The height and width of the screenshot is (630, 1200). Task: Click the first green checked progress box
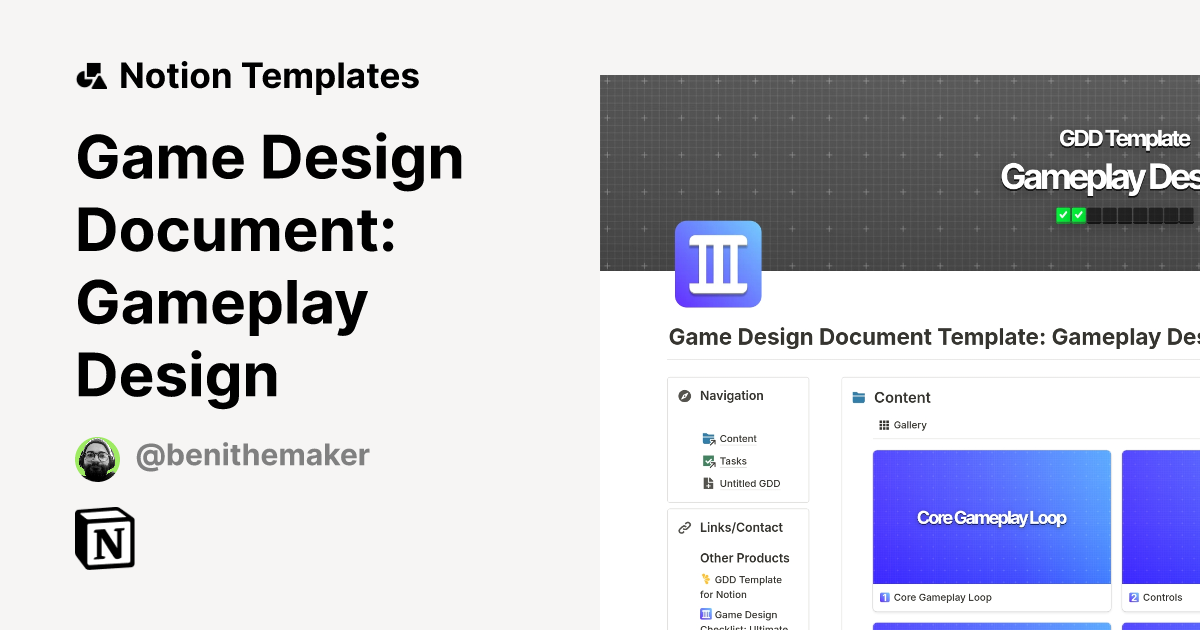click(1063, 214)
